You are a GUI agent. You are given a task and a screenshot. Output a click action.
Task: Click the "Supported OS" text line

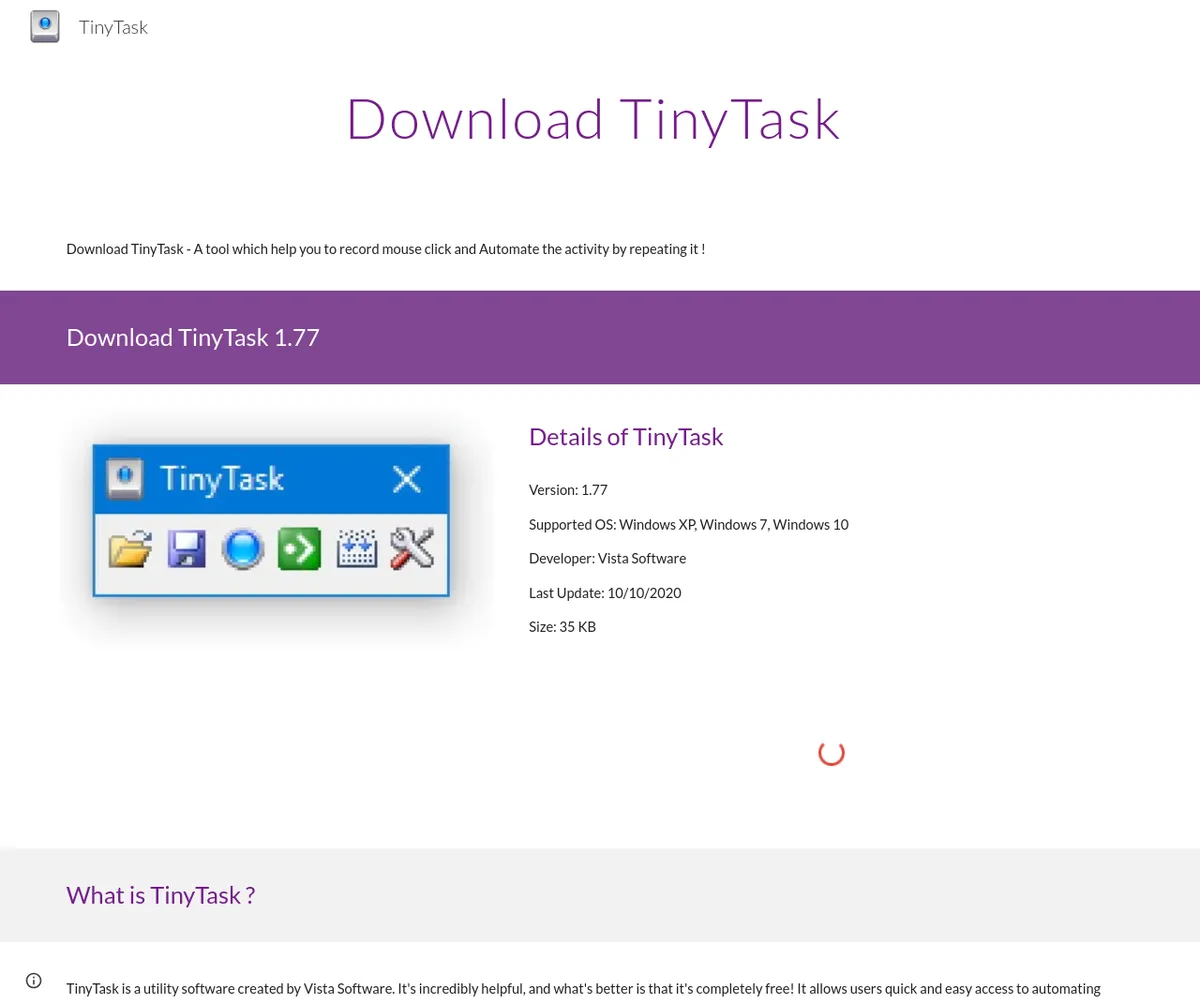tap(688, 524)
